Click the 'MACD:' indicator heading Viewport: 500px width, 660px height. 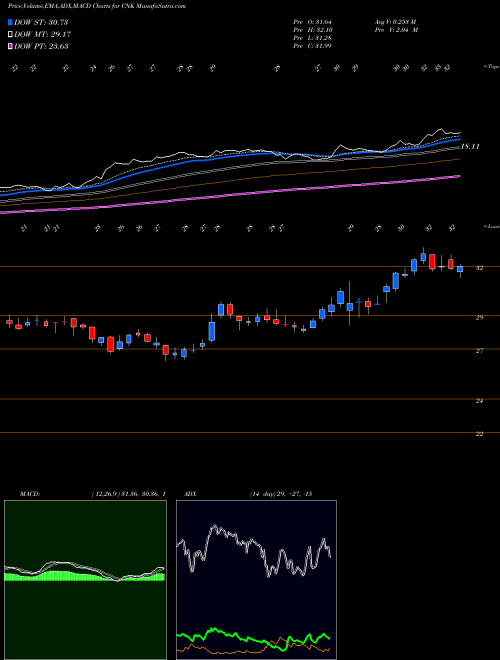point(30,494)
